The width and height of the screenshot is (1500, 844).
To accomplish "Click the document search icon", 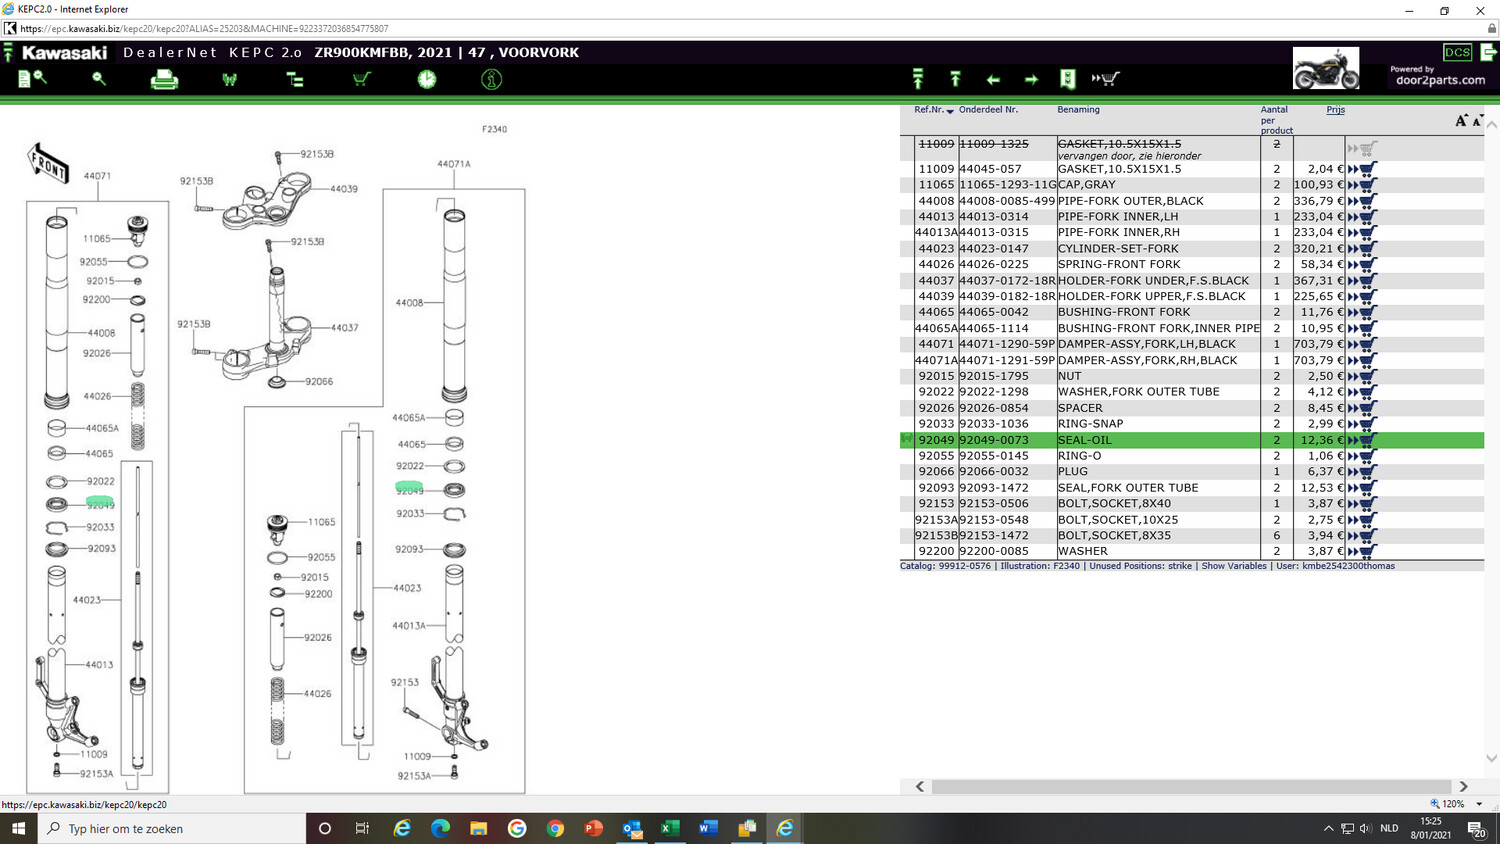I will tap(32, 78).
